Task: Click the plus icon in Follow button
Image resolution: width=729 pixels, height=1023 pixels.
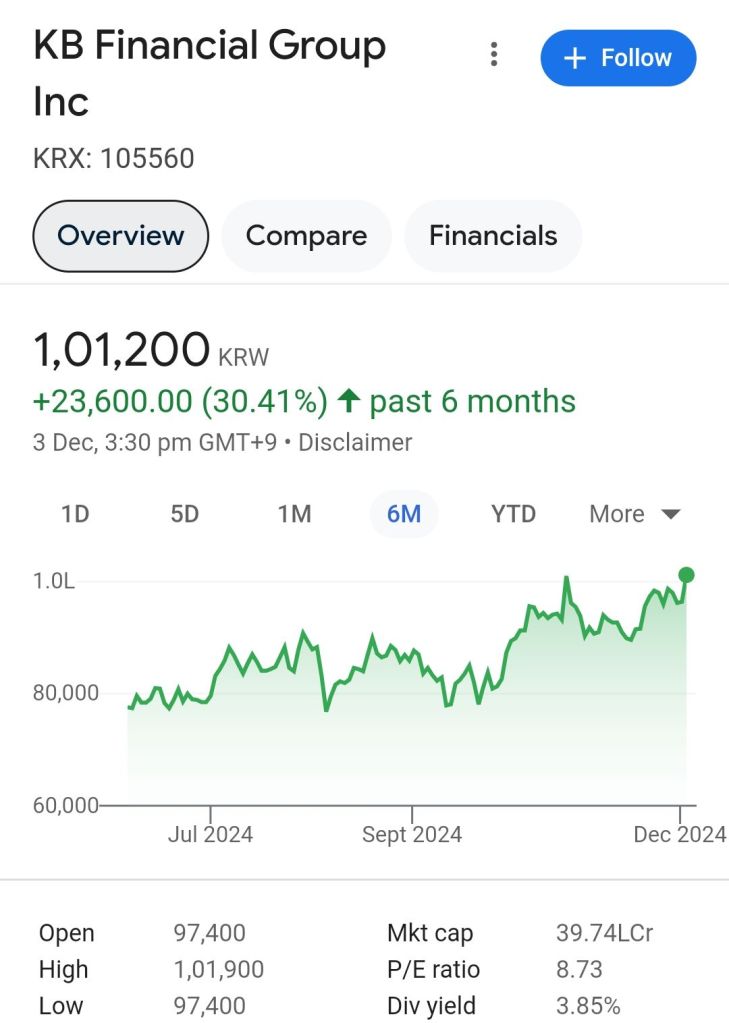Action: tap(574, 58)
